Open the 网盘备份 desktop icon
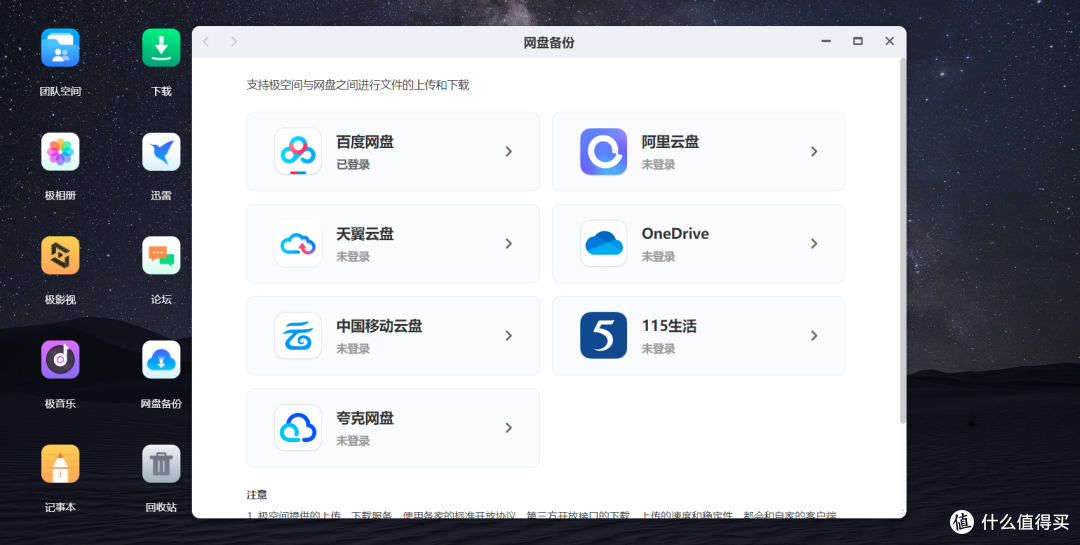Viewport: 1080px width, 545px height. click(161, 360)
